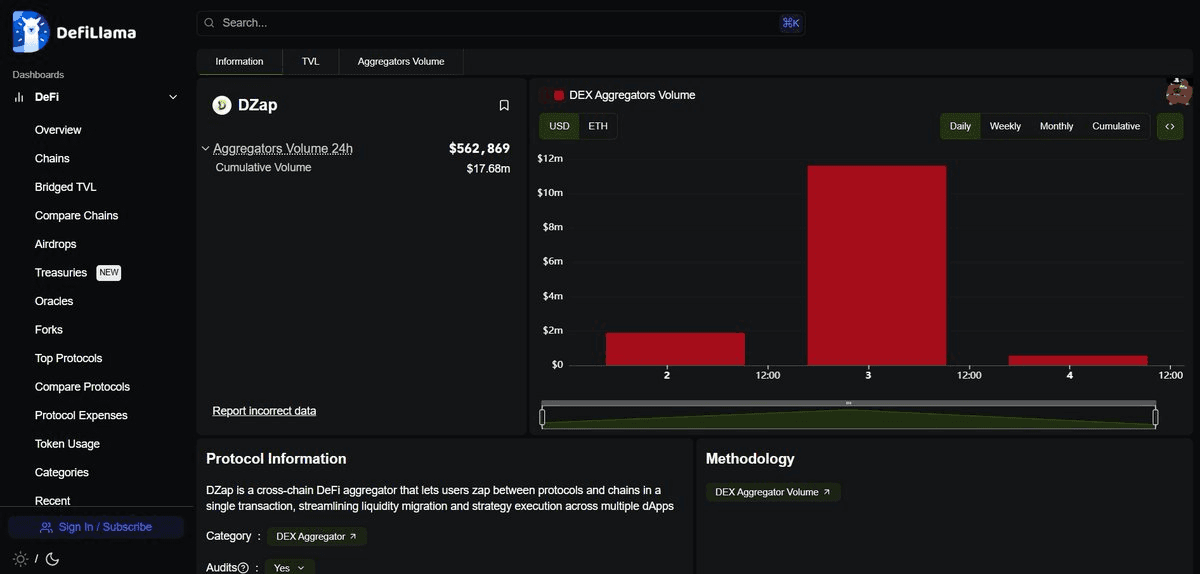Select the Monthly interval
Image resolution: width=1200 pixels, height=574 pixels.
click(x=1056, y=126)
